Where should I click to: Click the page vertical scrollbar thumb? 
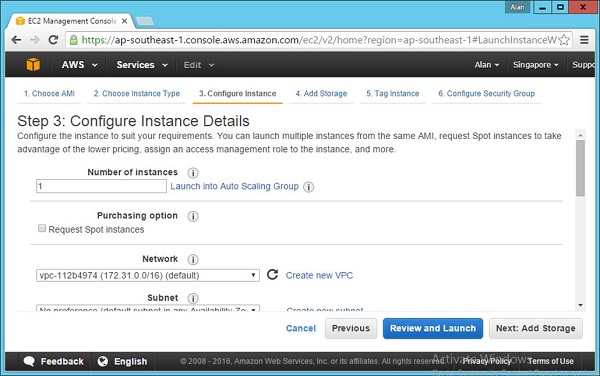(580, 168)
